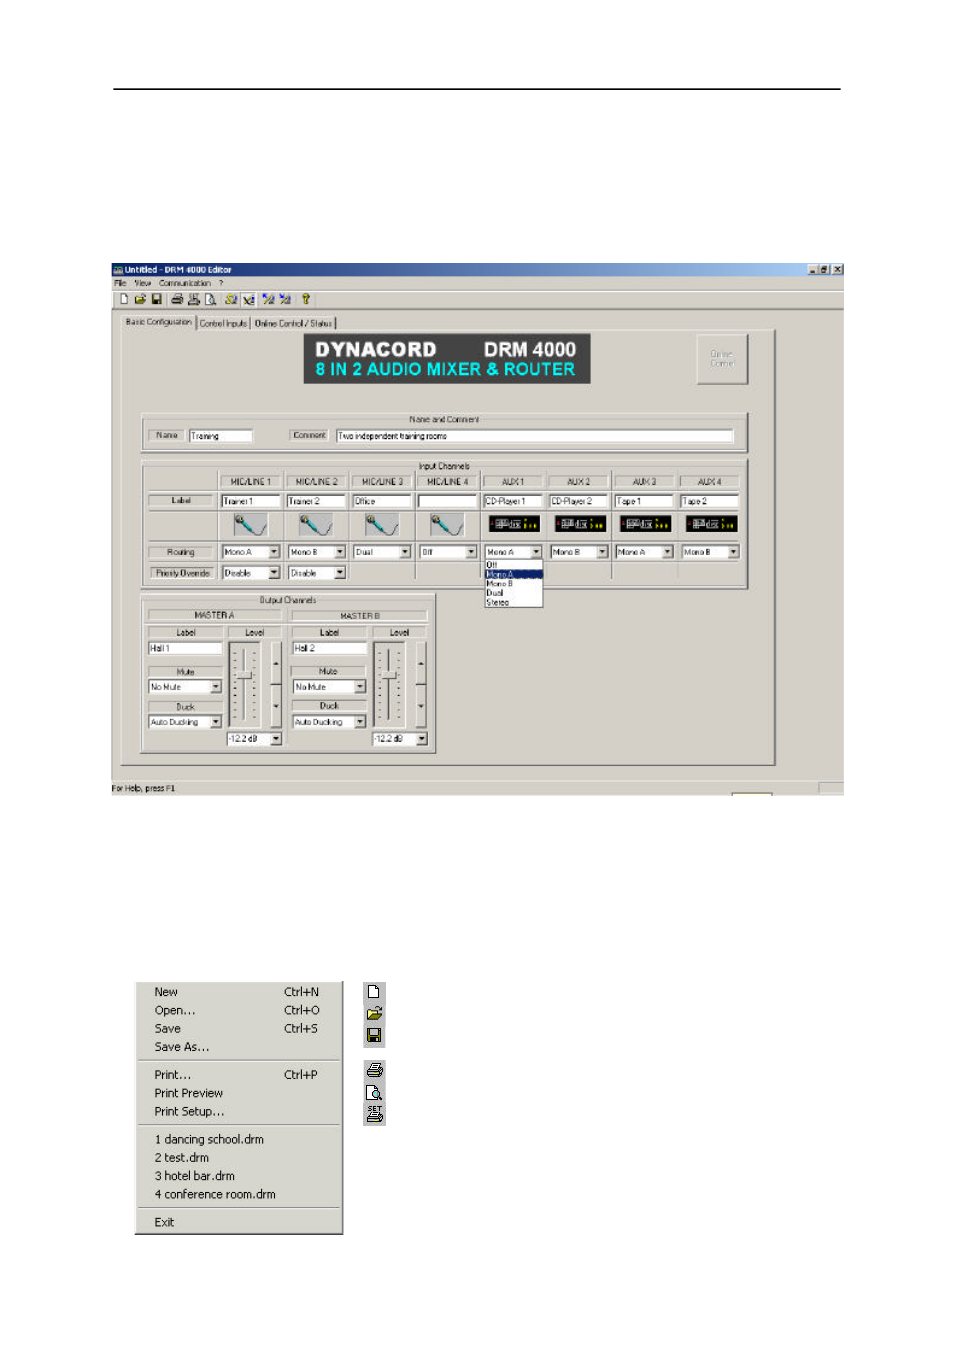Image resolution: width=954 pixels, height=1350 pixels.
Task: Click the New page icon beside the File menu list
Action: pyautogui.click(x=374, y=992)
